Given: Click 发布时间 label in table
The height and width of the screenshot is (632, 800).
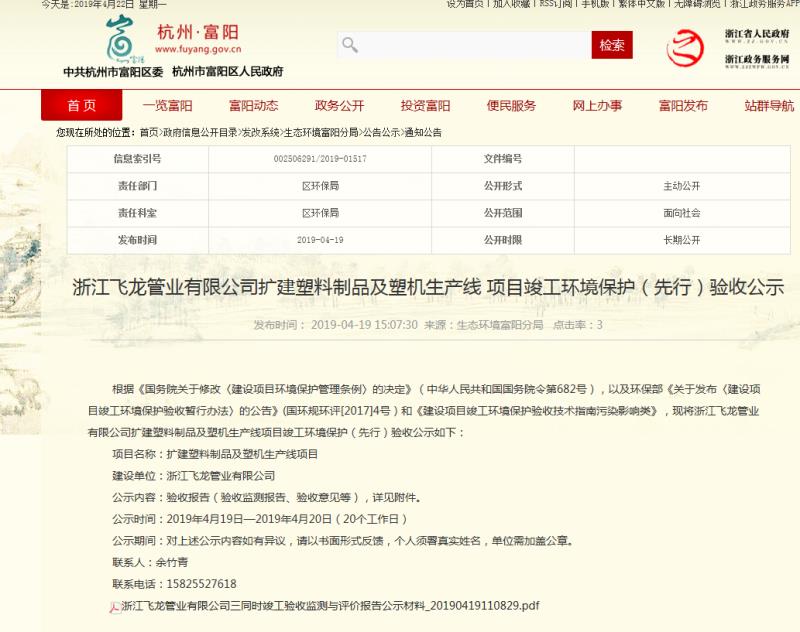Looking at the screenshot, I should pos(137,240).
